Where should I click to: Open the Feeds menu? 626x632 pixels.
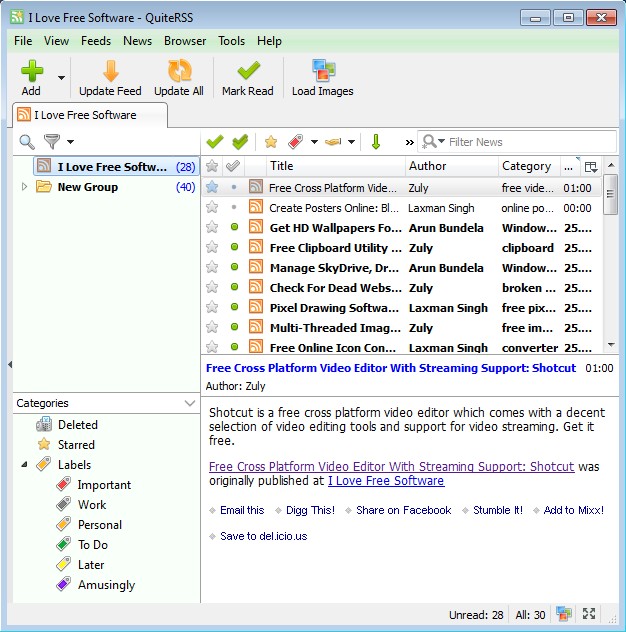pyautogui.click(x=96, y=41)
